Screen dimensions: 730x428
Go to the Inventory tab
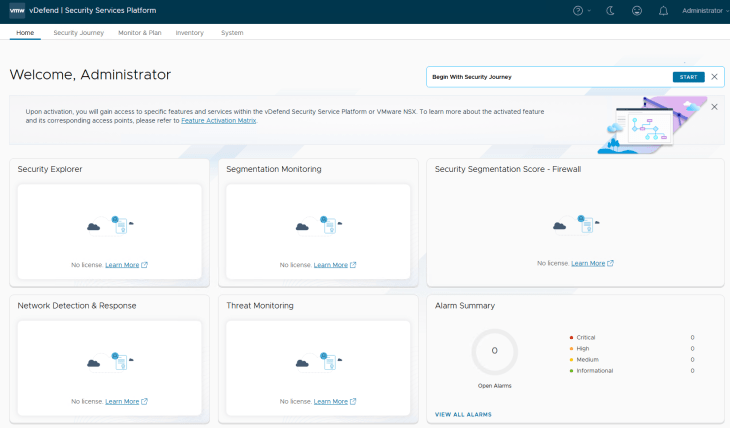tap(189, 33)
